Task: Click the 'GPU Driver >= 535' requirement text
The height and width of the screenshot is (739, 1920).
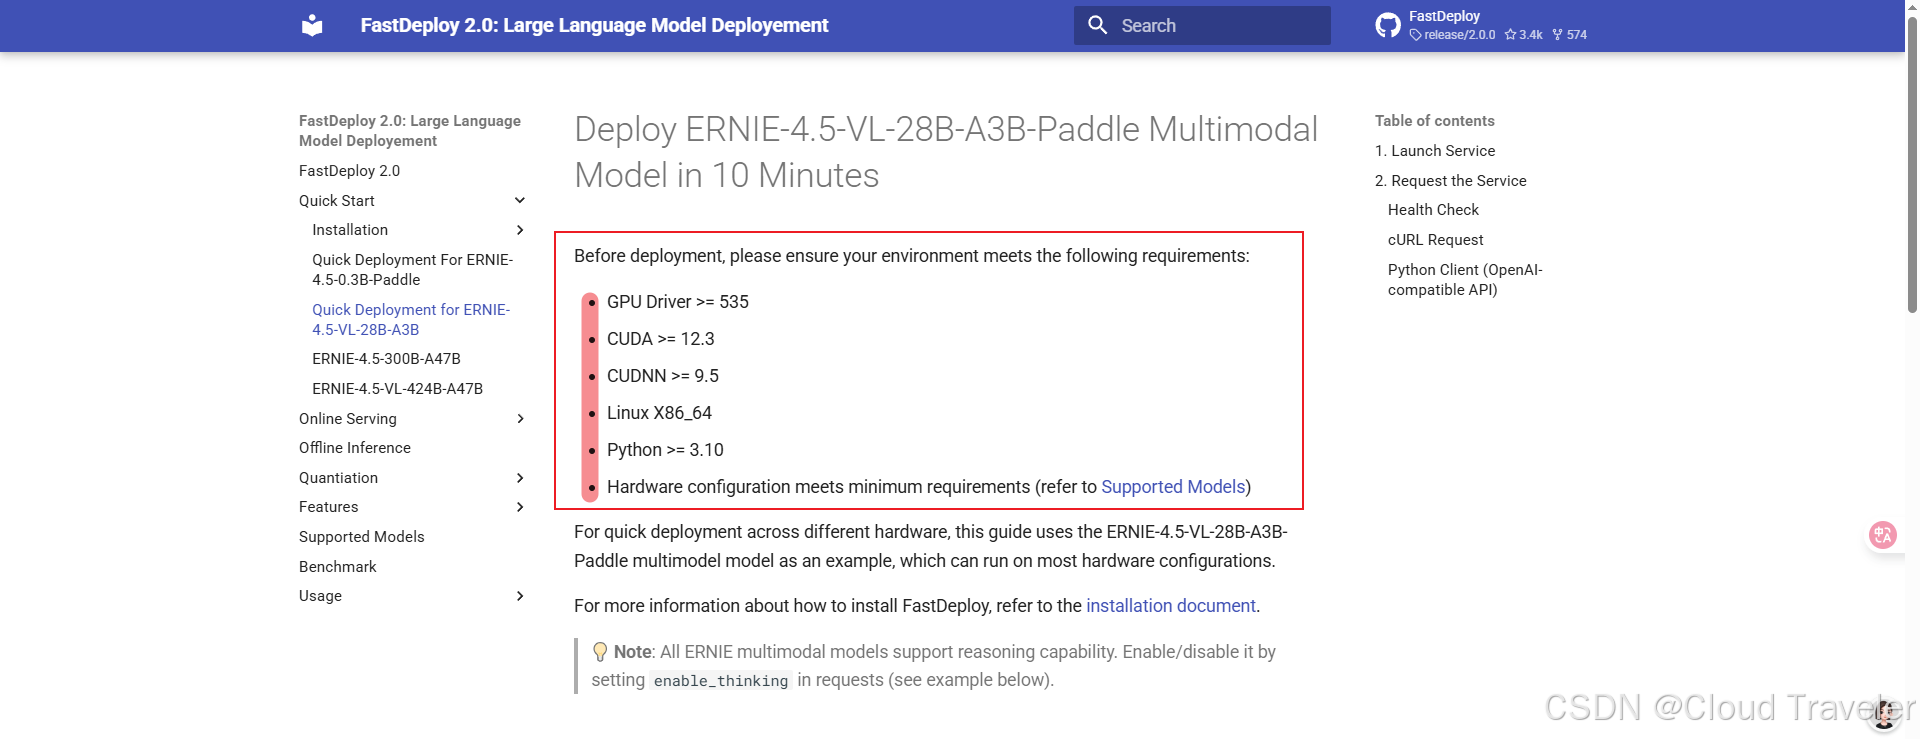Action: point(677,302)
